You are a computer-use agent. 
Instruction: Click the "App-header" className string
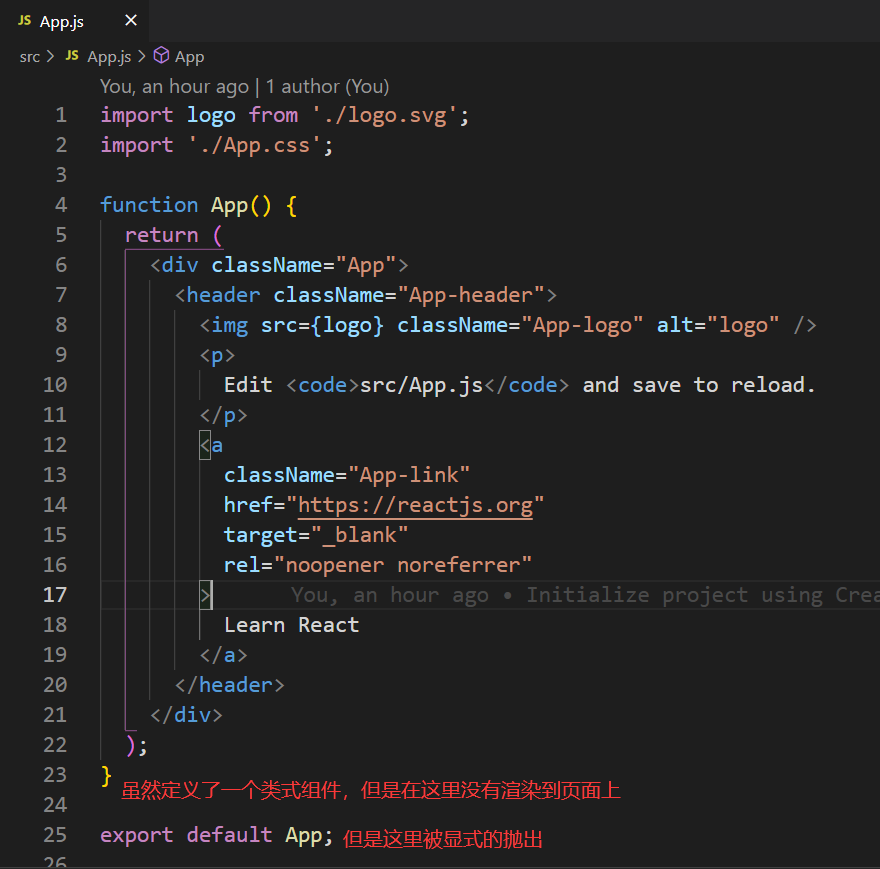pyautogui.click(x=471, y=295)
